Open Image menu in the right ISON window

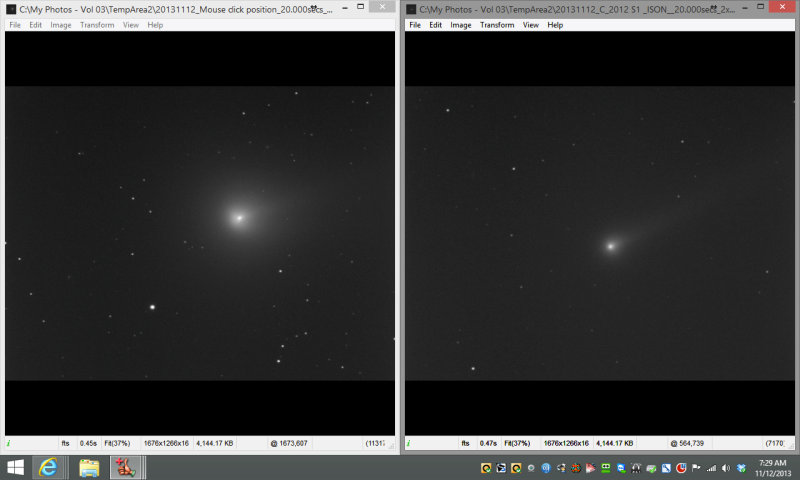pos(461,25)
